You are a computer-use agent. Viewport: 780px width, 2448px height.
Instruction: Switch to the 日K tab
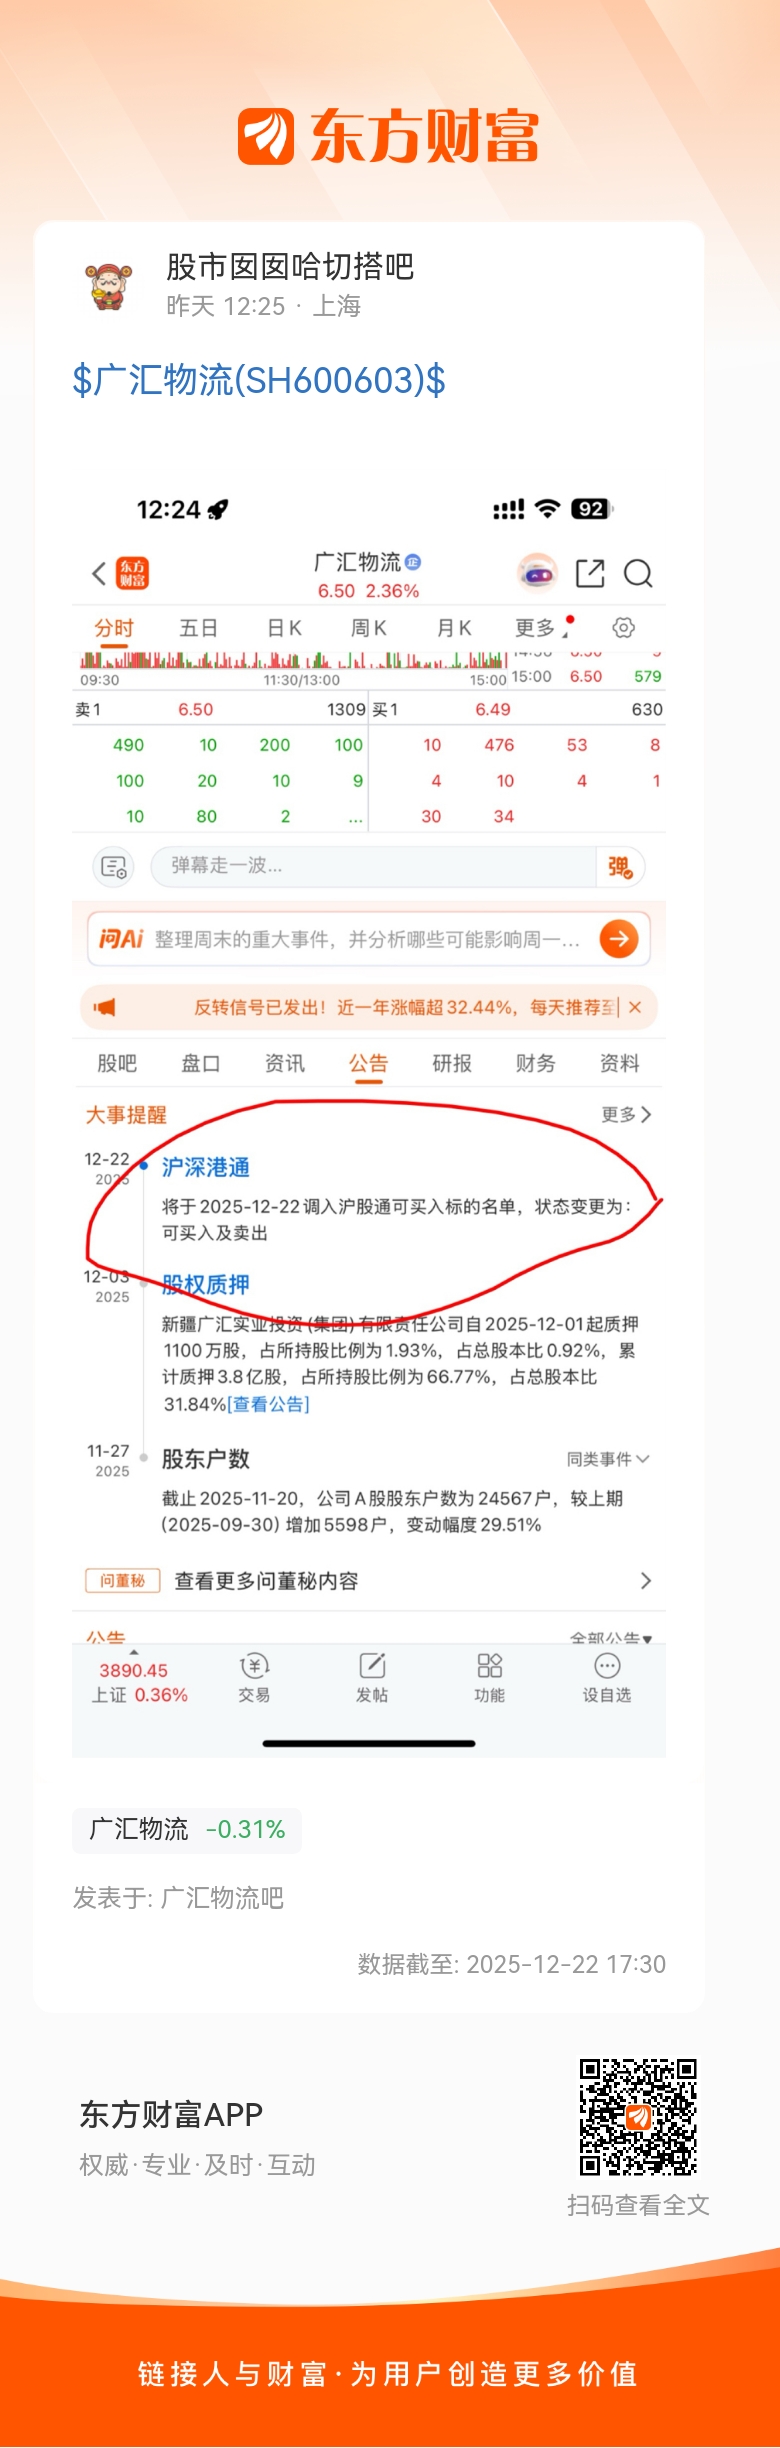284,628
